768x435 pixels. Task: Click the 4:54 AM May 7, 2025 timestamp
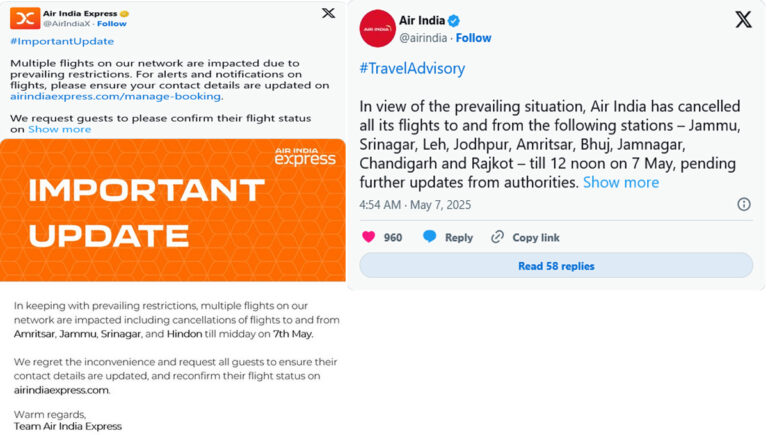pos(415,205)
